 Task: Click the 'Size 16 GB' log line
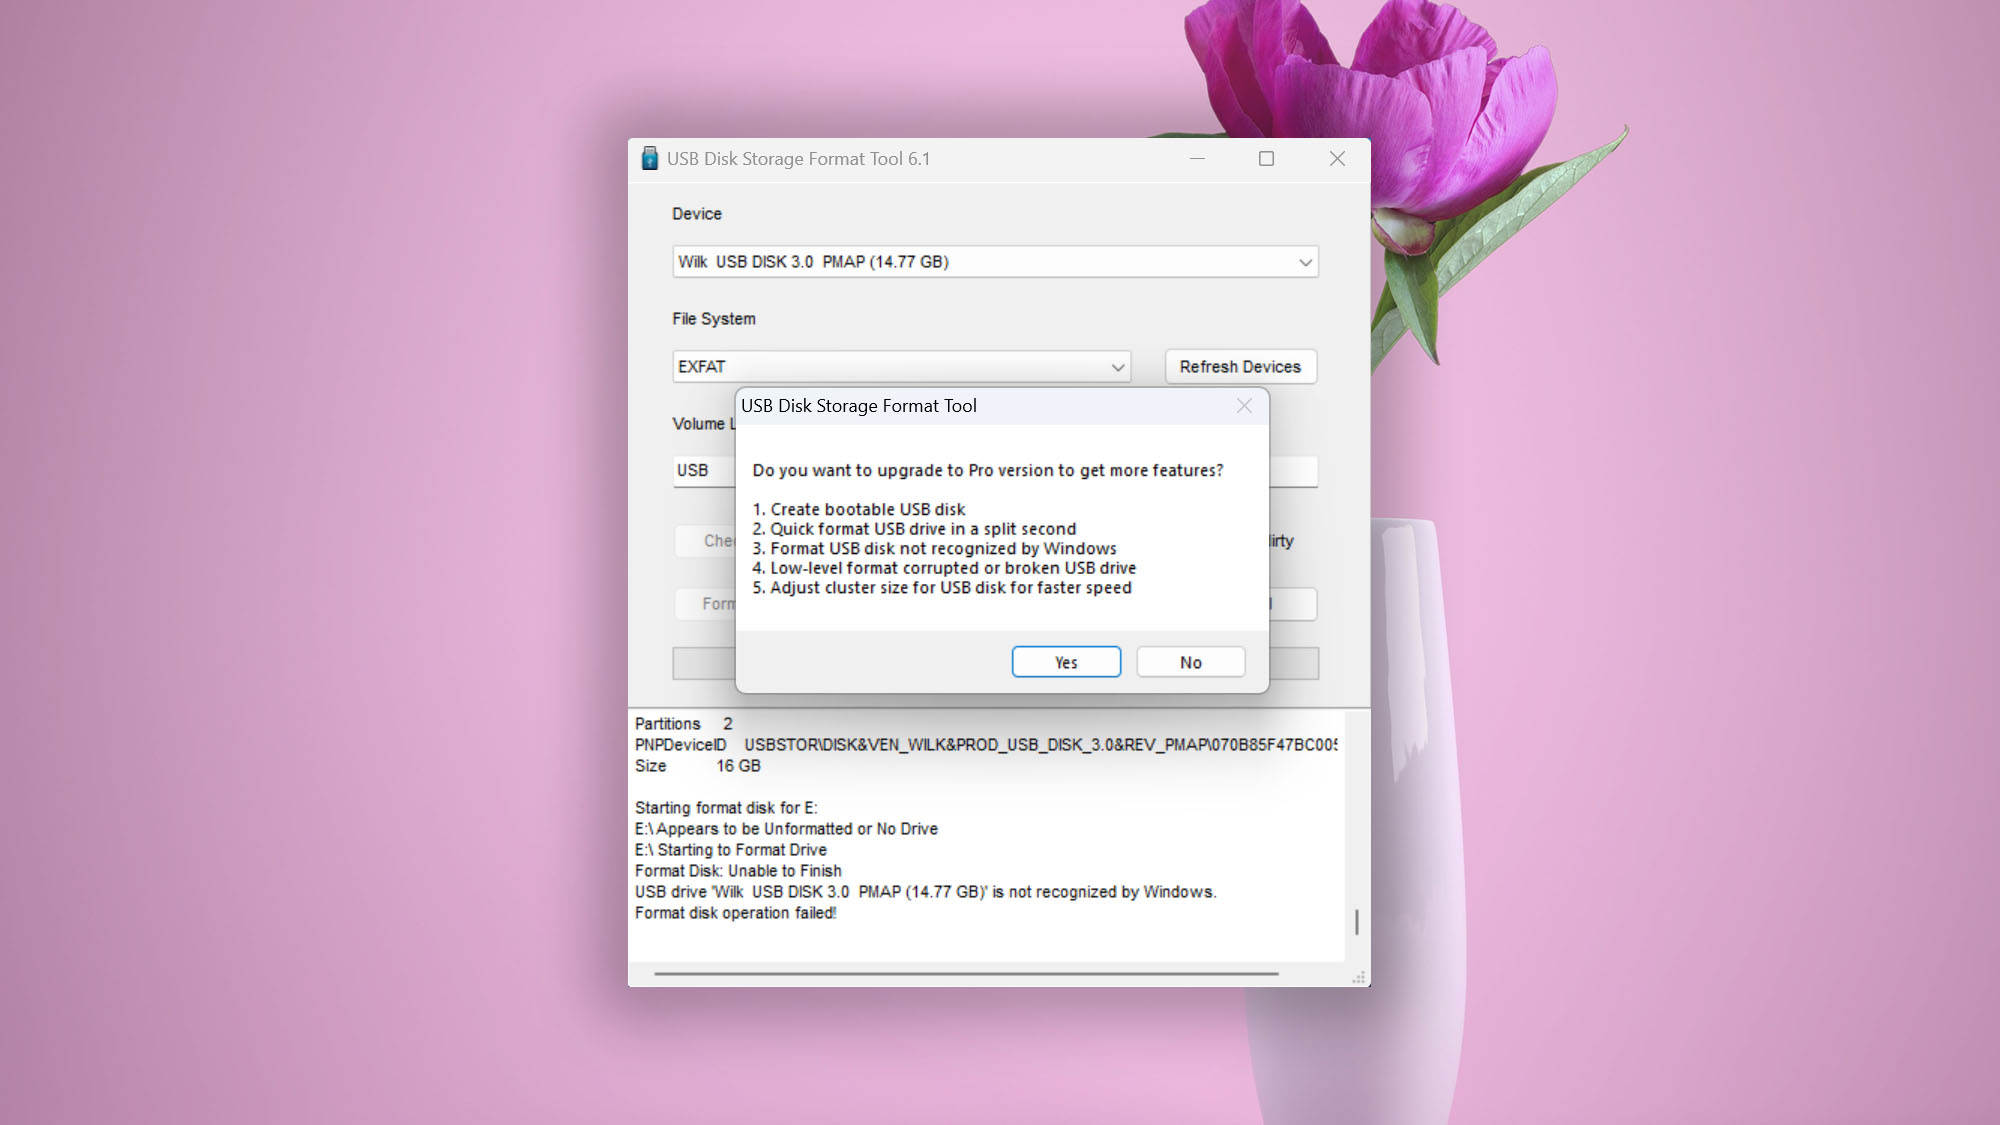click(698, 766)
